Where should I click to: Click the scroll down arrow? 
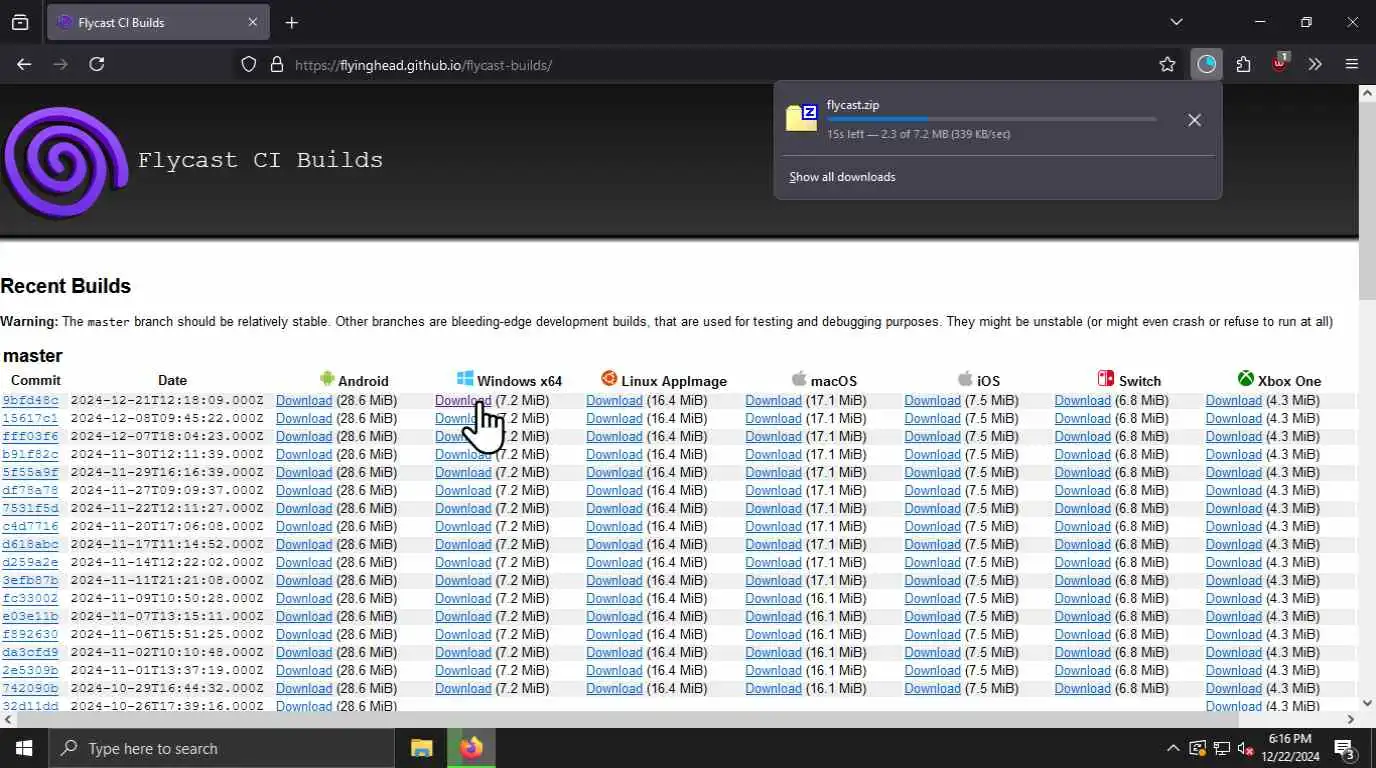pos(1367,703)
